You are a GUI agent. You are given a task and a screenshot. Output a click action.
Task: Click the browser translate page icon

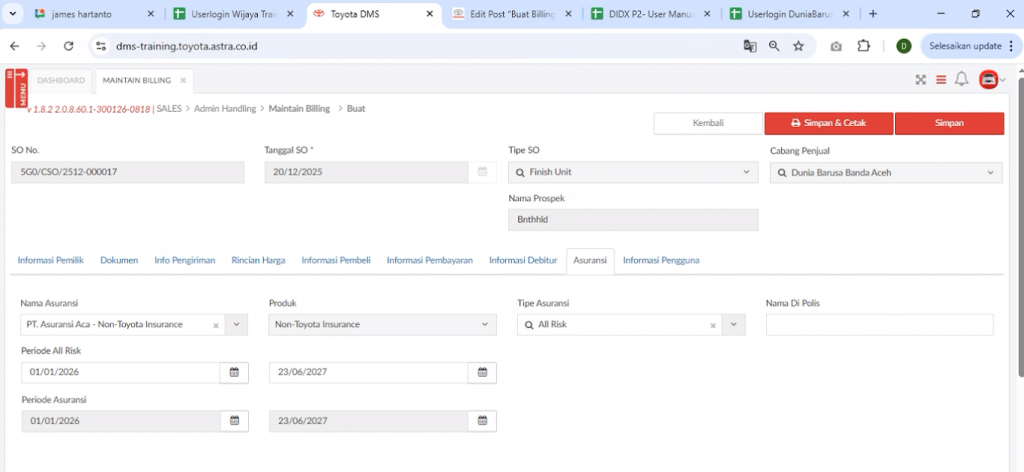pyautogui.click(x=750, y=46)
